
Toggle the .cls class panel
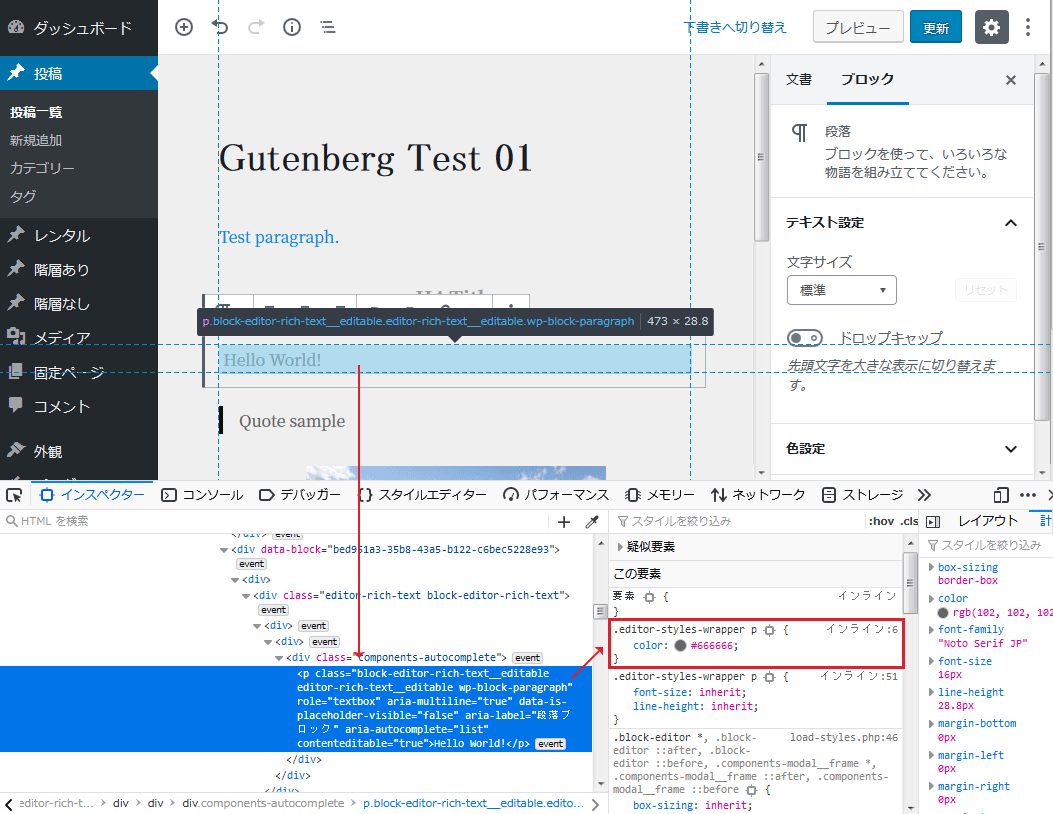click(908, 521)
